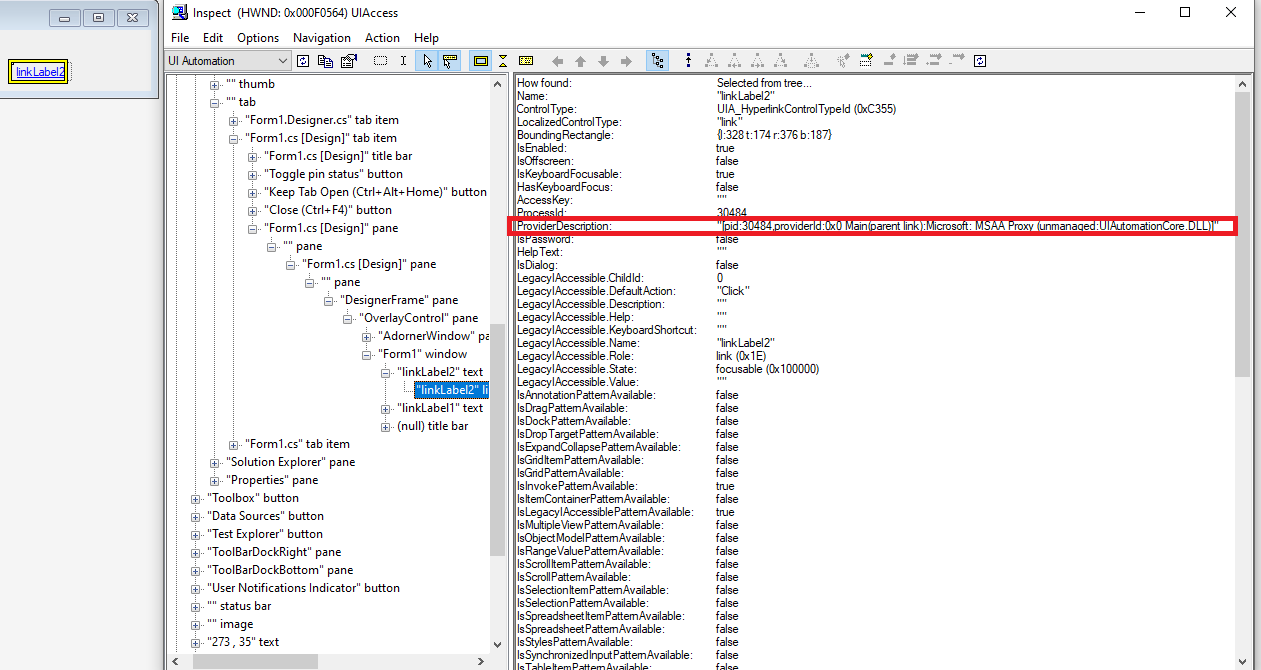Screen dimensions: 1261x670
Task: Select the "ToolBarDockBottom" pane tree item
Action: [280, 570]
